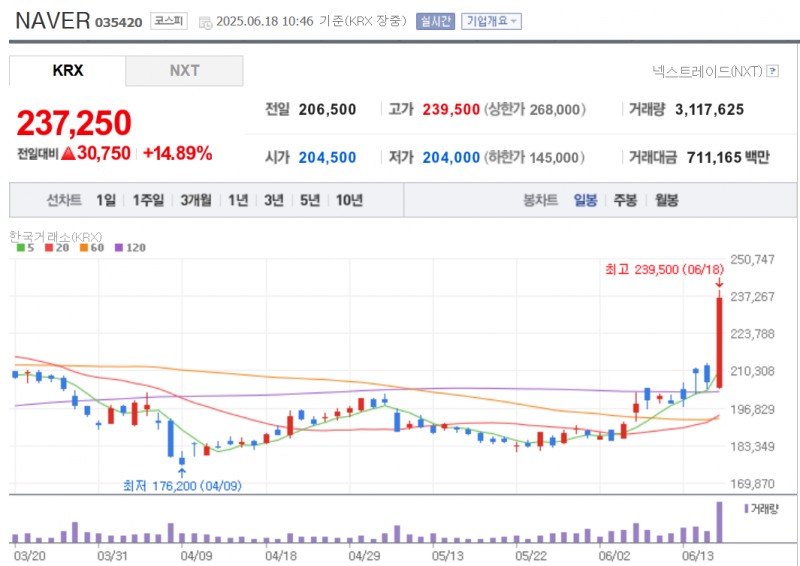Screen dimensions: 800x566
Task: Click the +14.89% change value
Action: coord(178,153)
